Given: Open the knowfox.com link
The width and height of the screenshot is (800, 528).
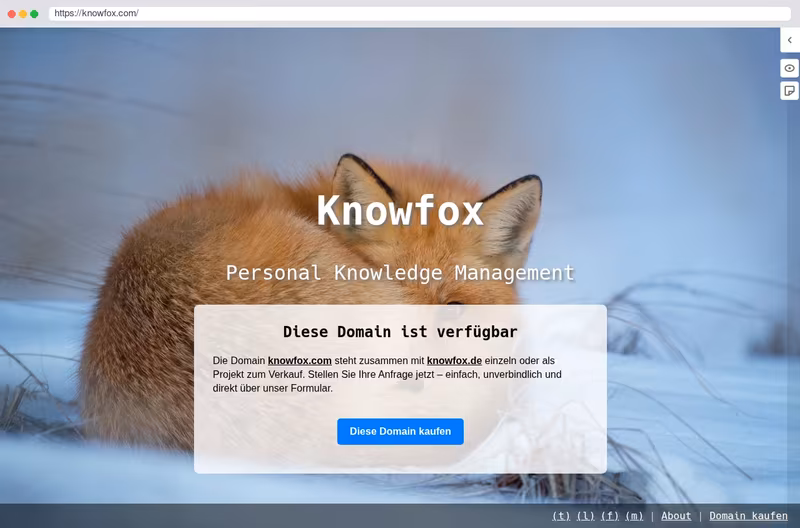Looking at the screenshot, I should tap(299, 361).
